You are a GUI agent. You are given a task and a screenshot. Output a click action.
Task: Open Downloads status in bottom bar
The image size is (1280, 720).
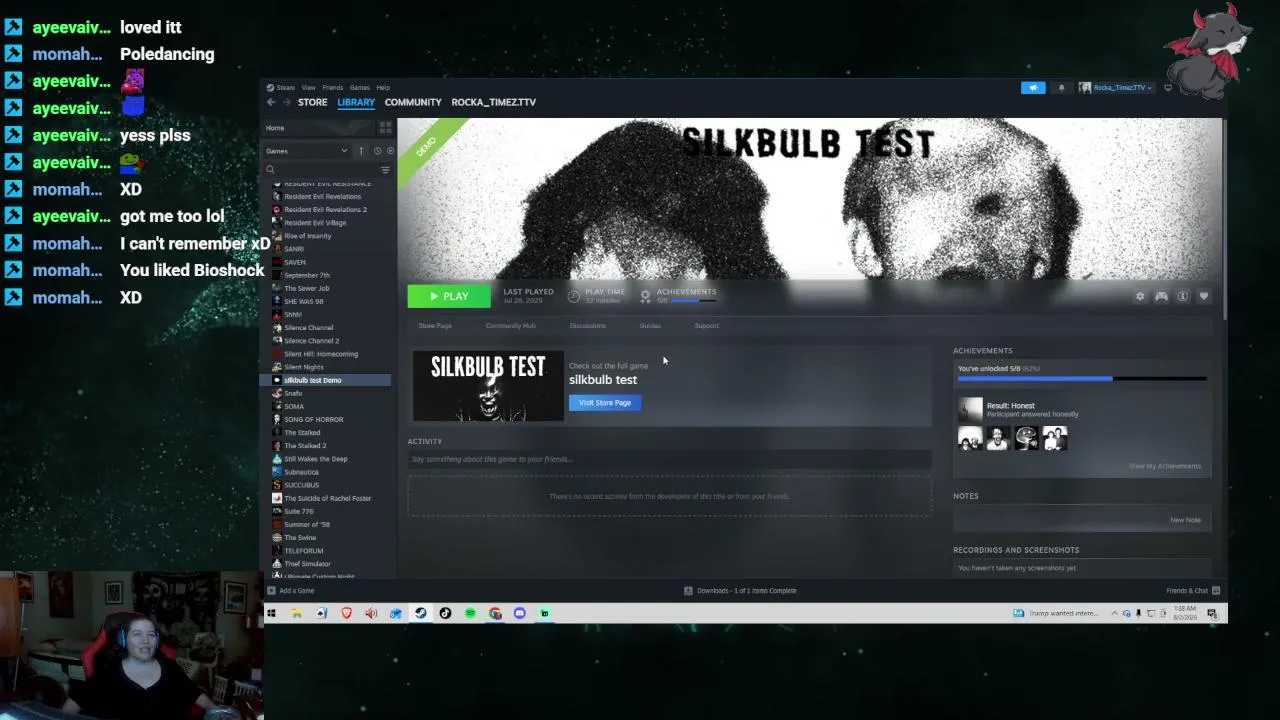coord(740,590)
